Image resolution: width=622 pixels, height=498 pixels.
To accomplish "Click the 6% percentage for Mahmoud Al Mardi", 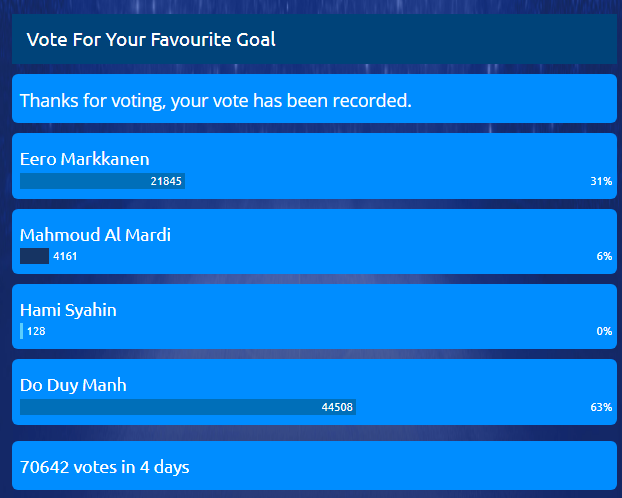I will click(603, 257).
